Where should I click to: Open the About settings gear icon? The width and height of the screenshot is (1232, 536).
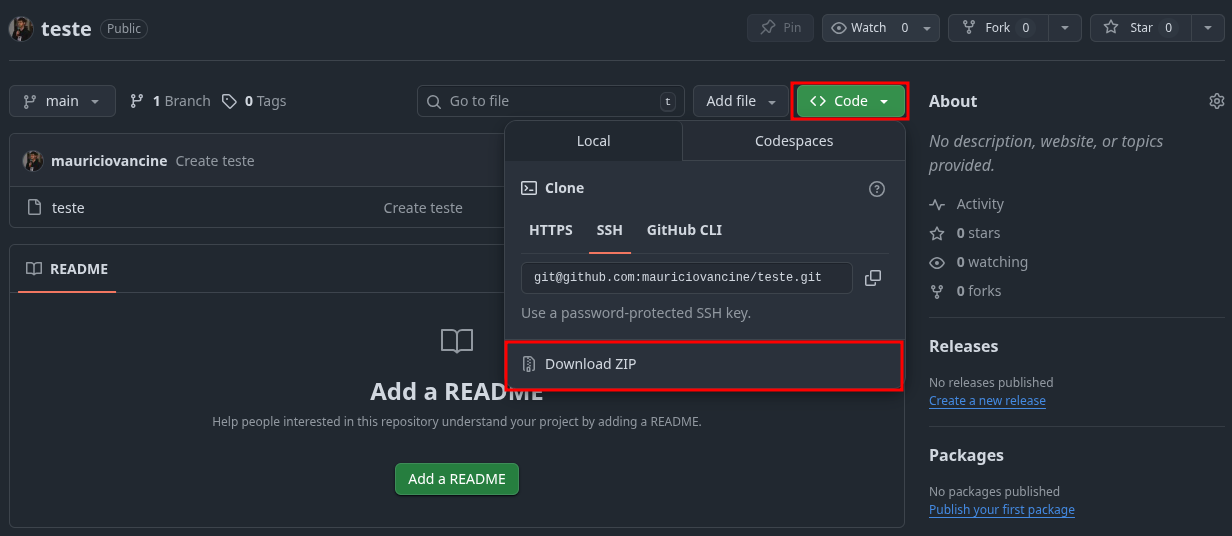click(1216, 101)
